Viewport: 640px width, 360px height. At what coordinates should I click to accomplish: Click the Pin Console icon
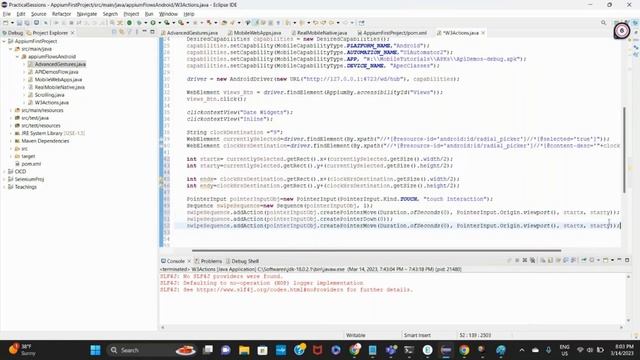pos(584,260)
